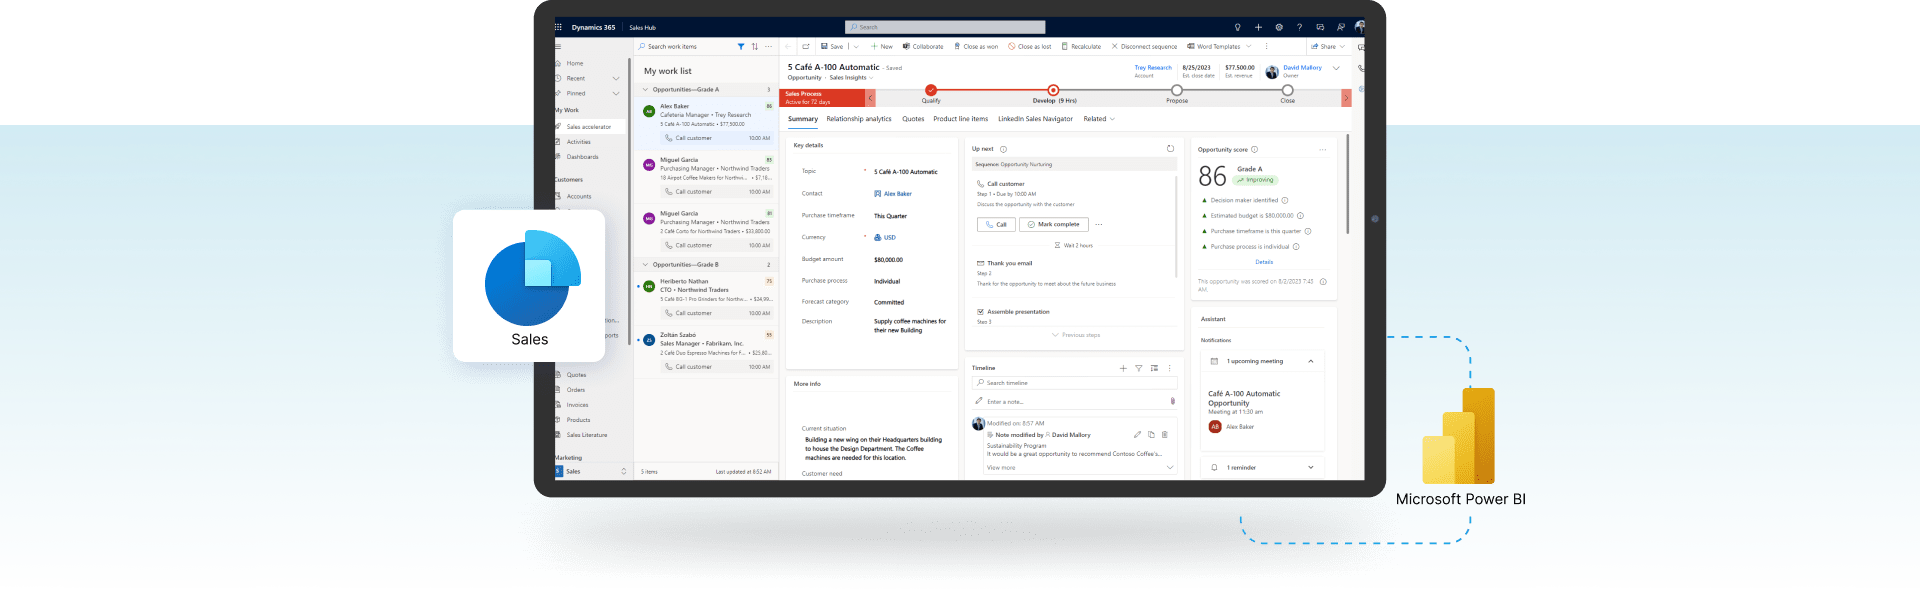Open Opportunity score more options
This screenshot has width=1920, height=608.
[x=1323, y=150]
